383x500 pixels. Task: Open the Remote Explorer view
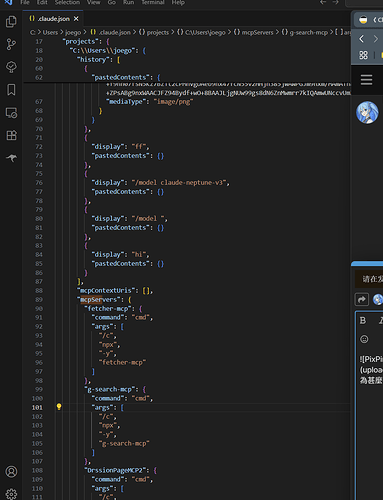(x=11, y=113)
